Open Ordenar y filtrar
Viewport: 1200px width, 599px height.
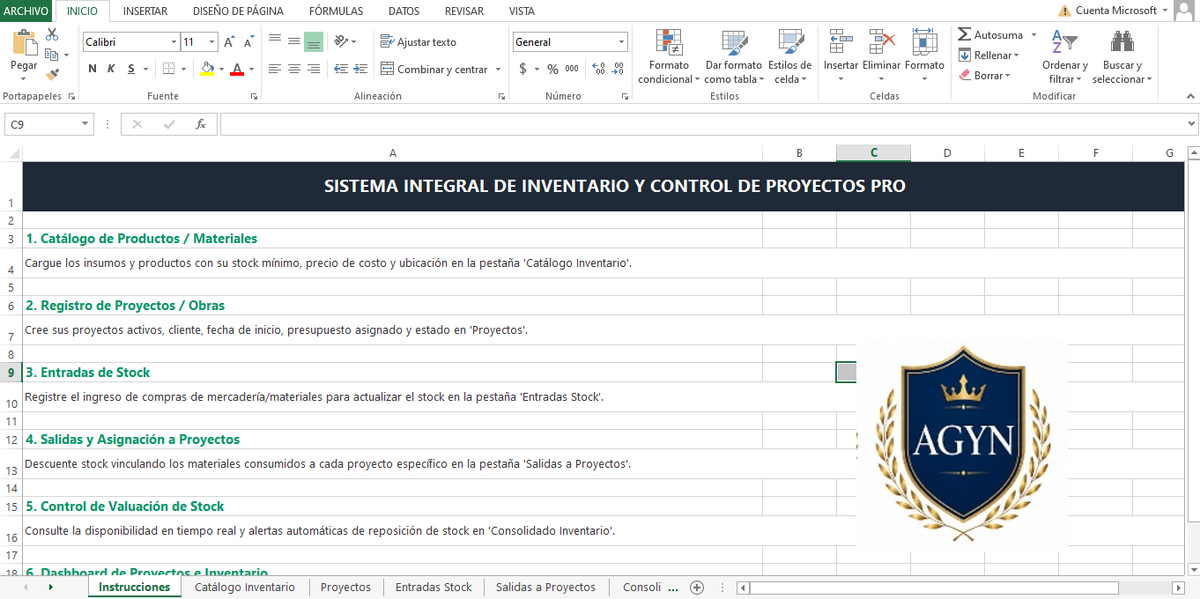[x=1064, y=57]
